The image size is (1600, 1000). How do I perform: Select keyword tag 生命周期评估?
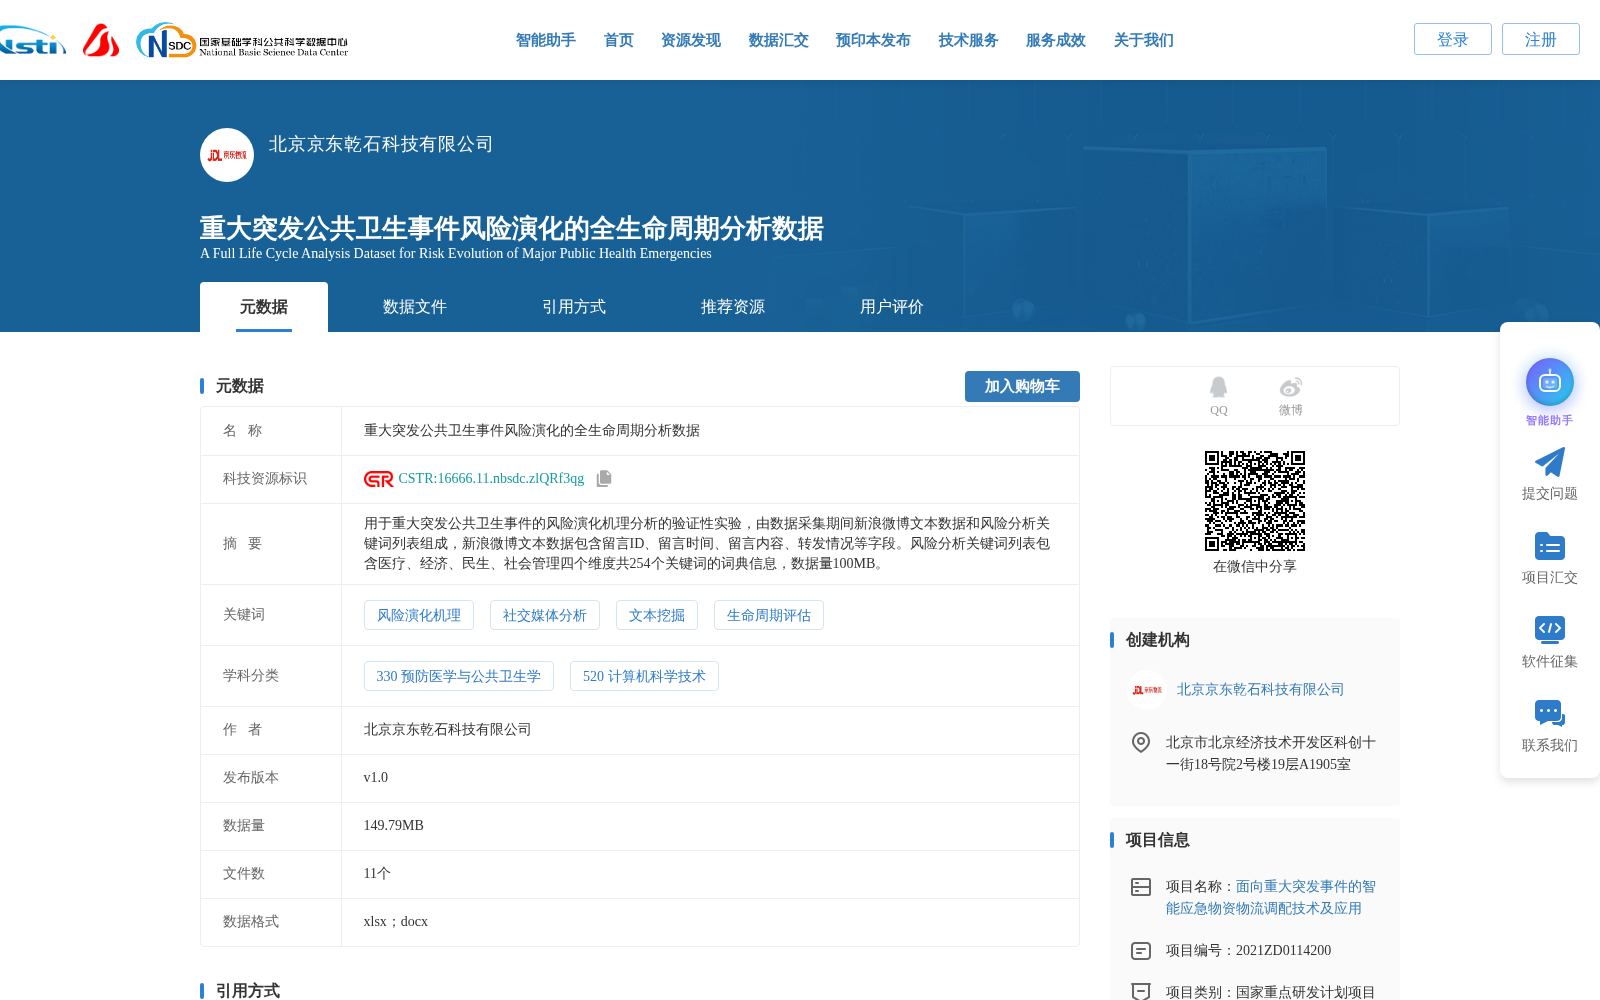(769, 615)
